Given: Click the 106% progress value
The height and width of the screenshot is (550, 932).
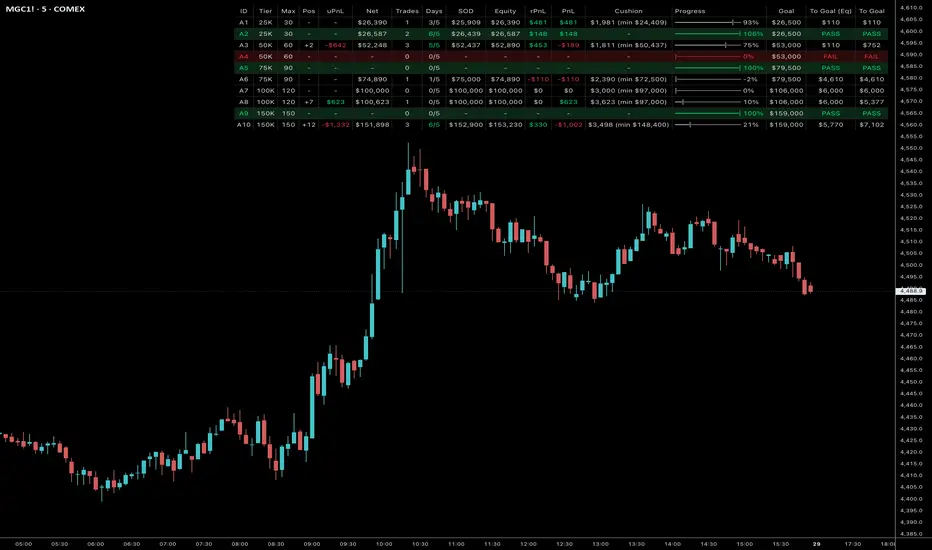Looking at the screenshot, I should [x=753, y=34].
